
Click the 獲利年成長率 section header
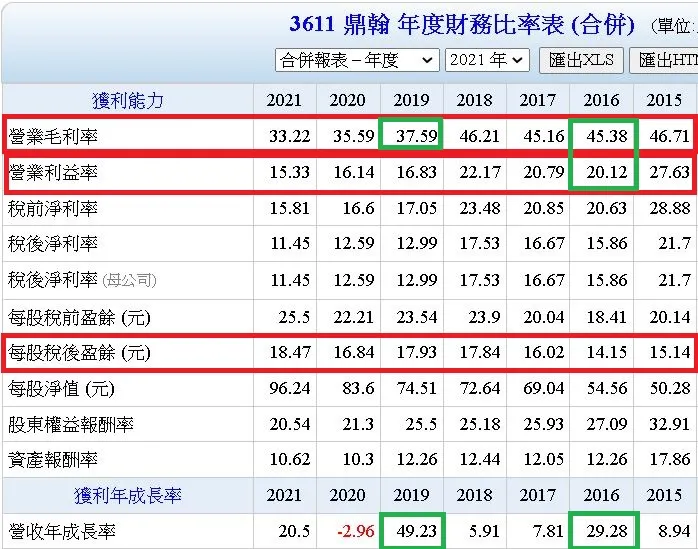point(128,496)
